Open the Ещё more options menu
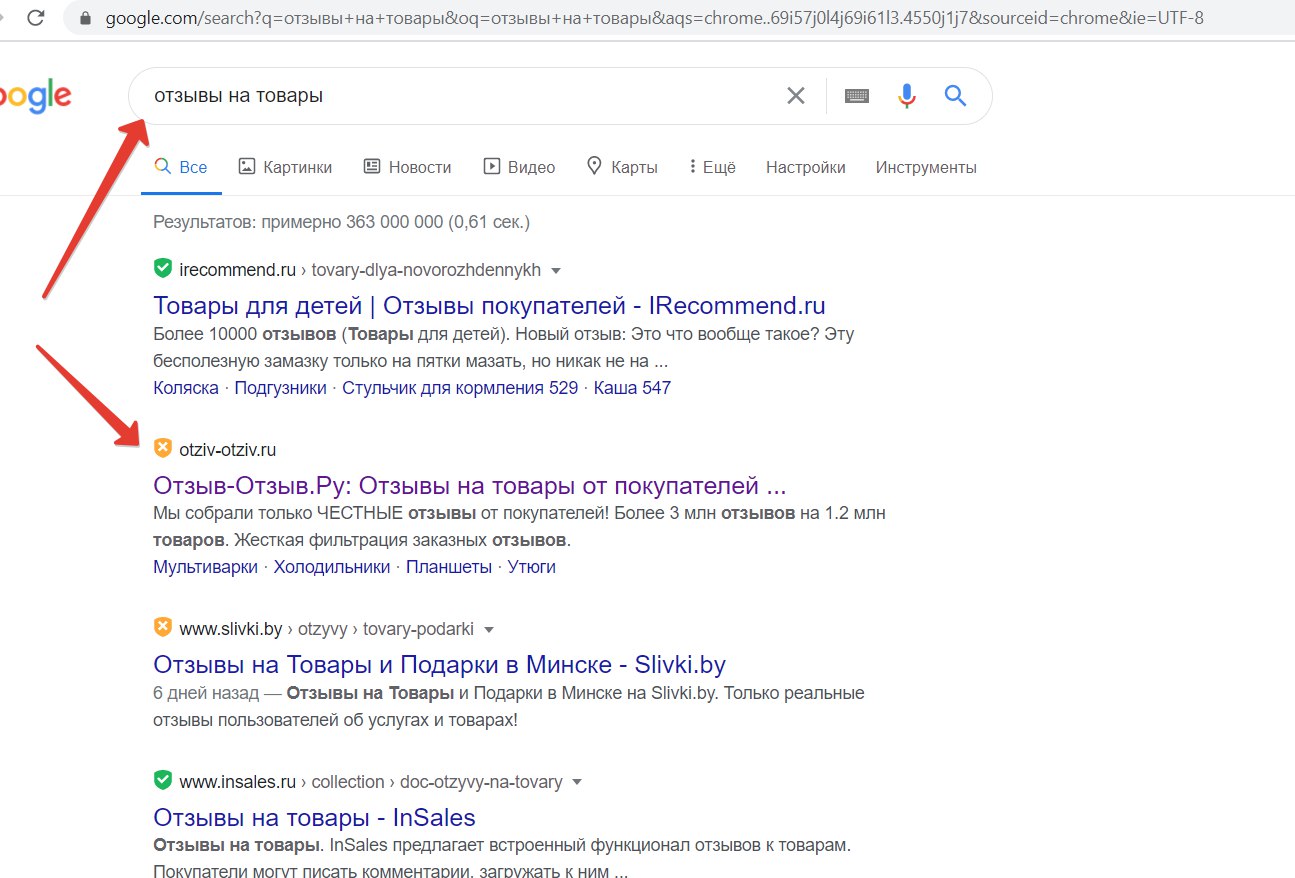Image resolution: width=1295 pixels, height=878 pixels. [x=712, y=167]
